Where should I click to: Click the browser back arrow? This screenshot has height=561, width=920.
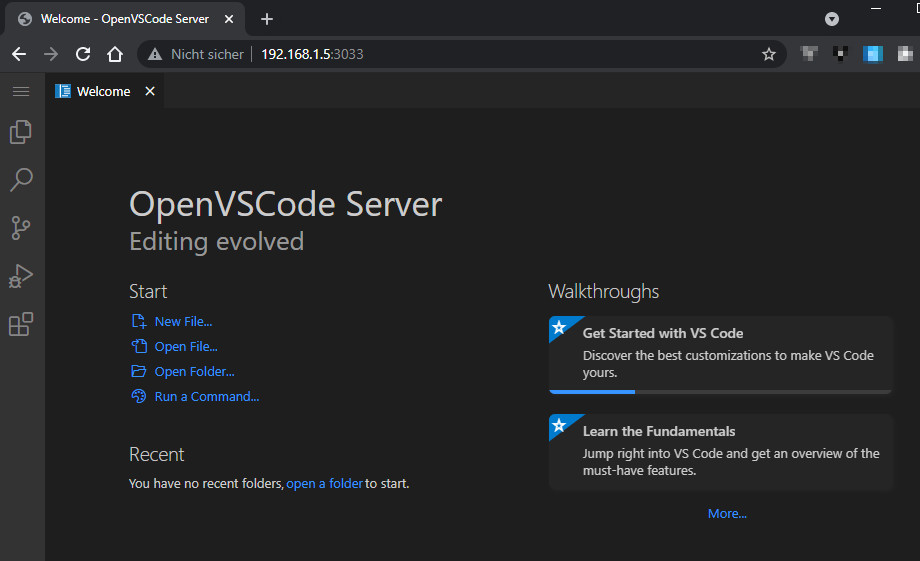[19, 54]
